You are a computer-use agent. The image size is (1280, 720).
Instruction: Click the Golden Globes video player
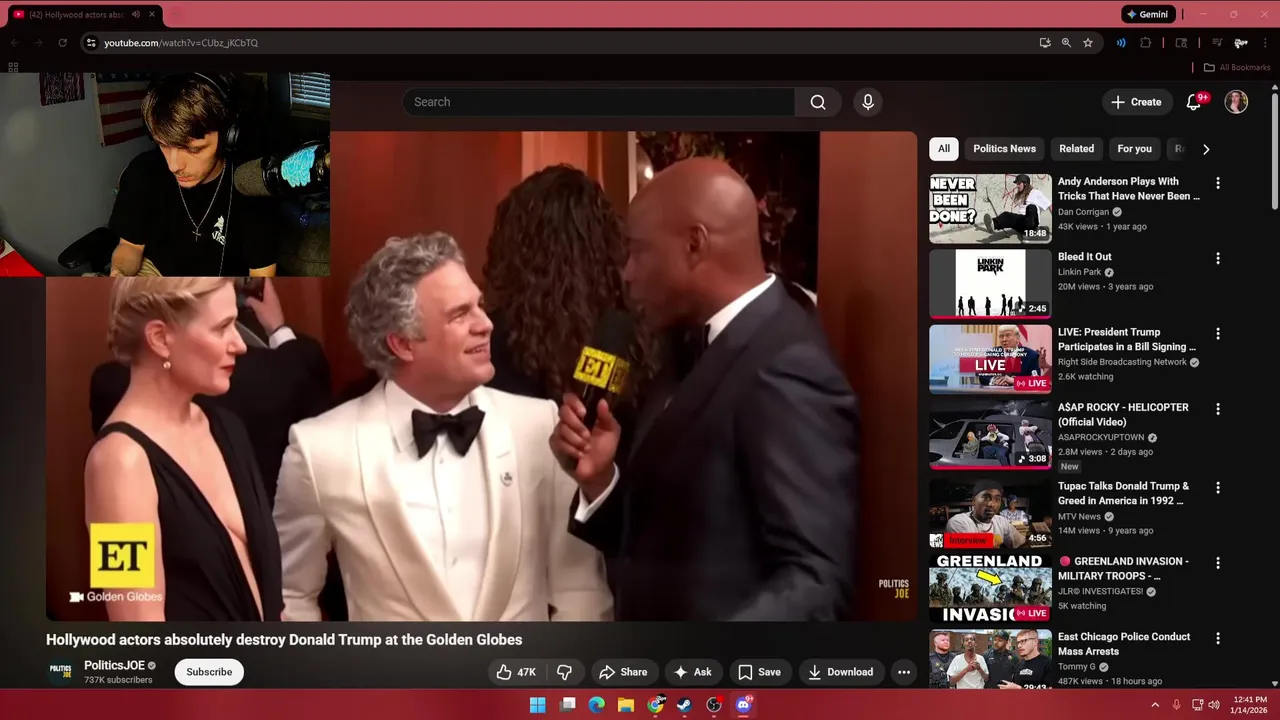481,376
